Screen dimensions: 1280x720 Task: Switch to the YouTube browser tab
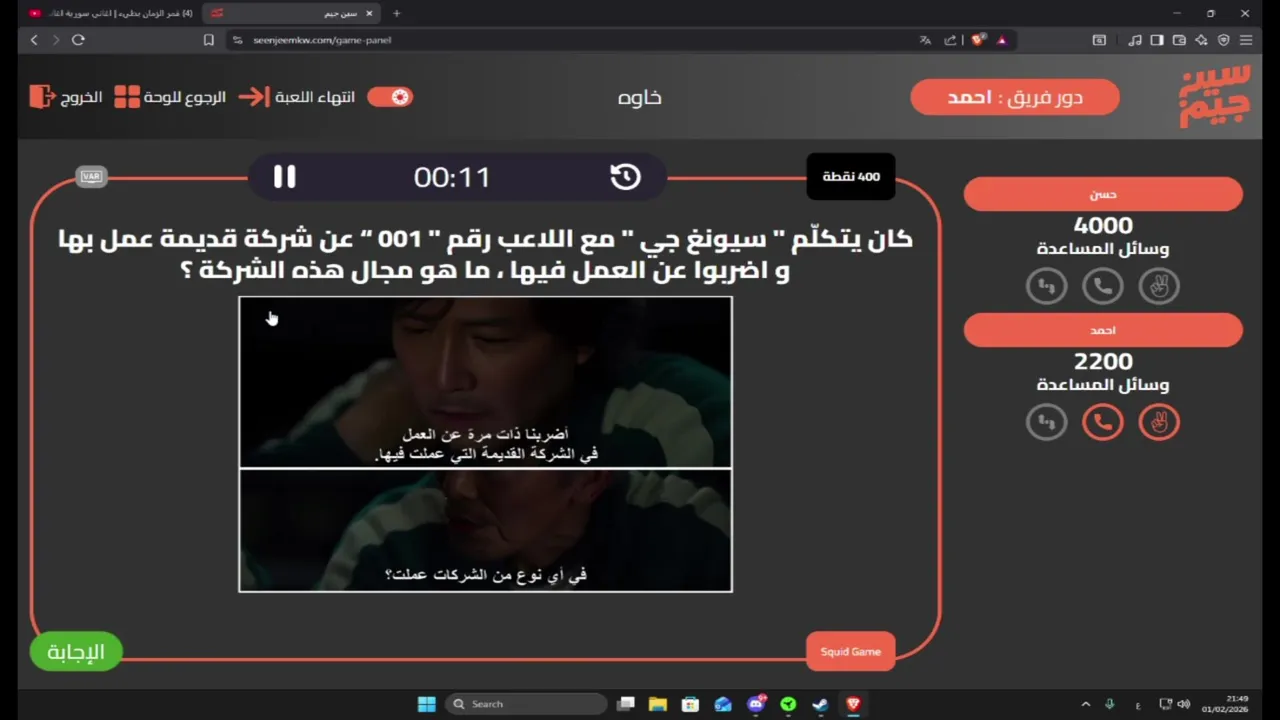pyautogui.click(x=110, y=13)
